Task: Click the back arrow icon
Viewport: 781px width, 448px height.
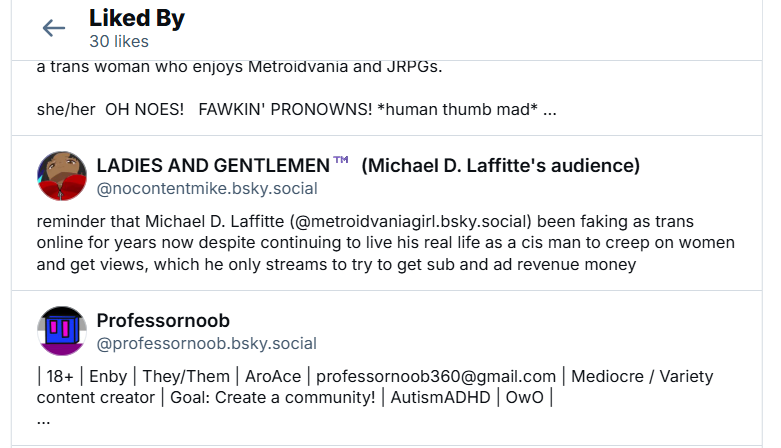Action: tap(54, 28)
